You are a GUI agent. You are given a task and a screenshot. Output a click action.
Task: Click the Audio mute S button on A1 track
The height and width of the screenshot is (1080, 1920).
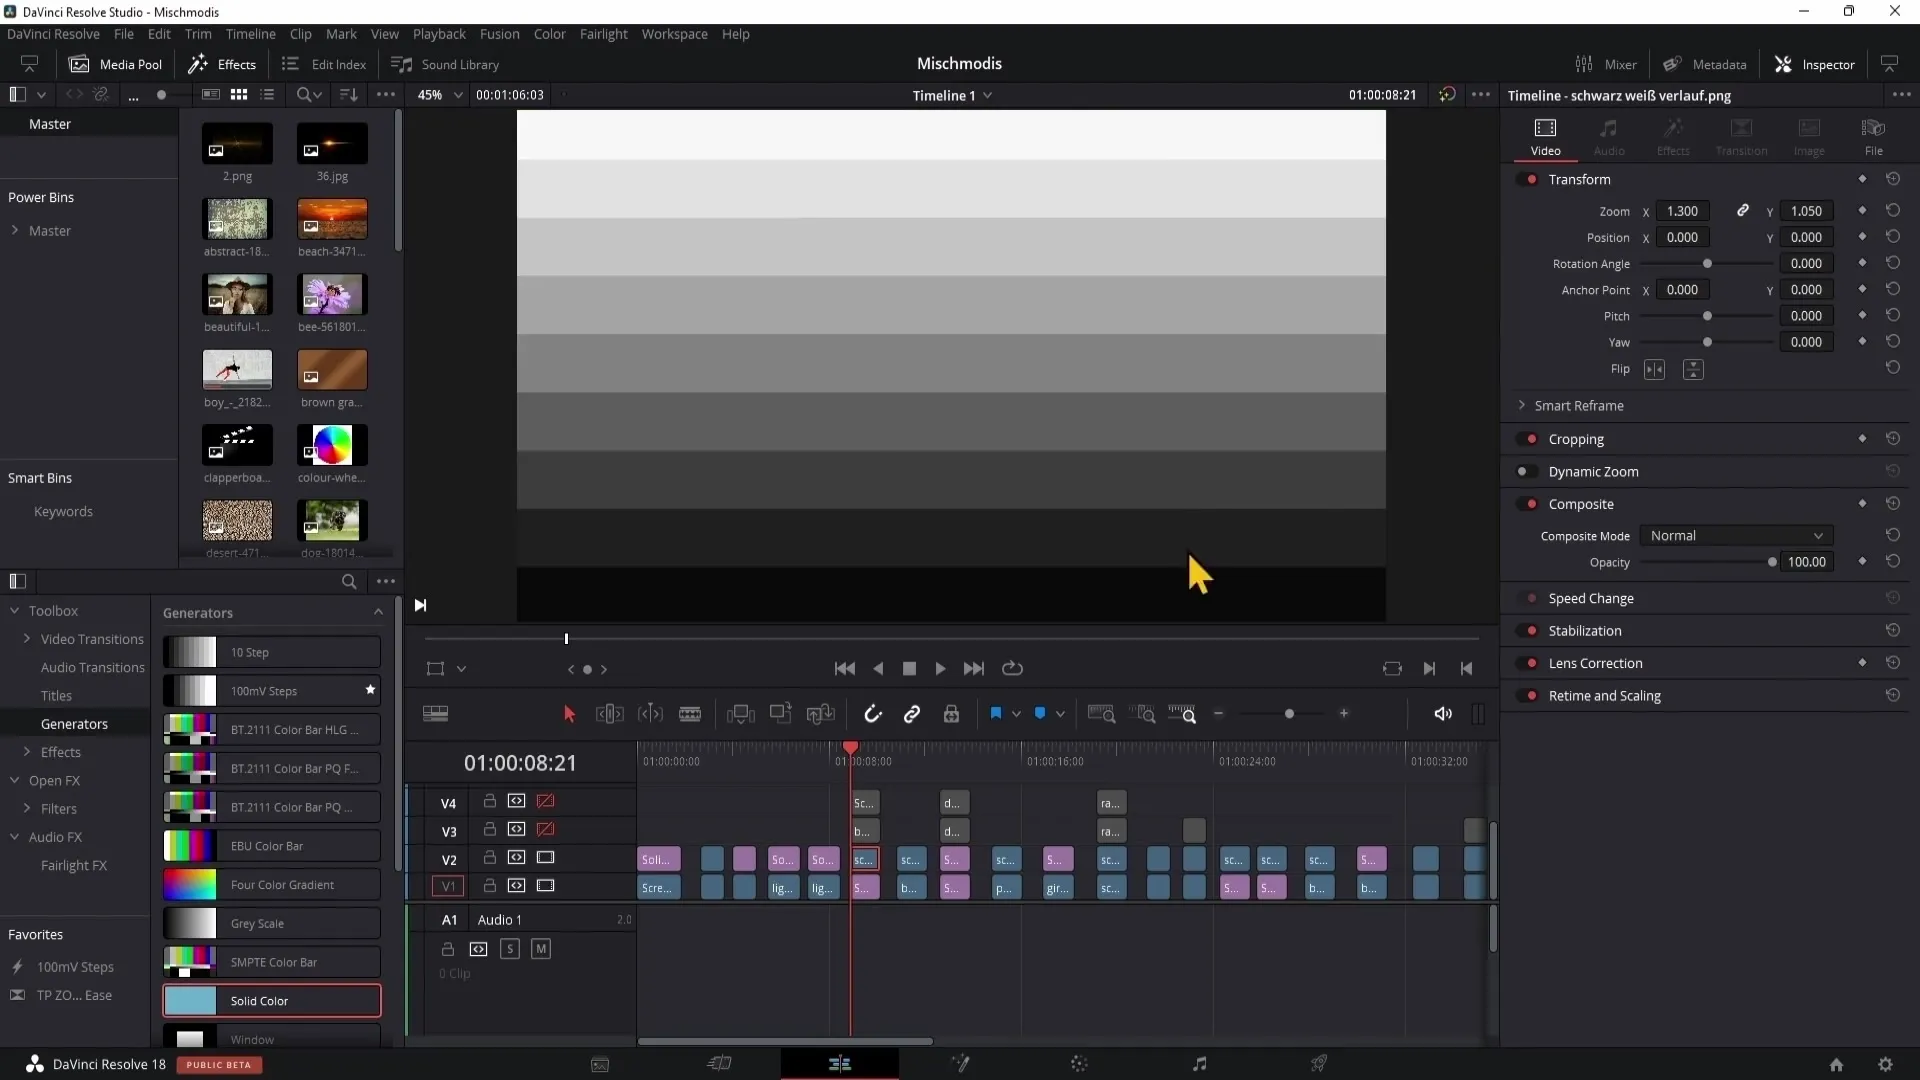(x=510, y=949)
